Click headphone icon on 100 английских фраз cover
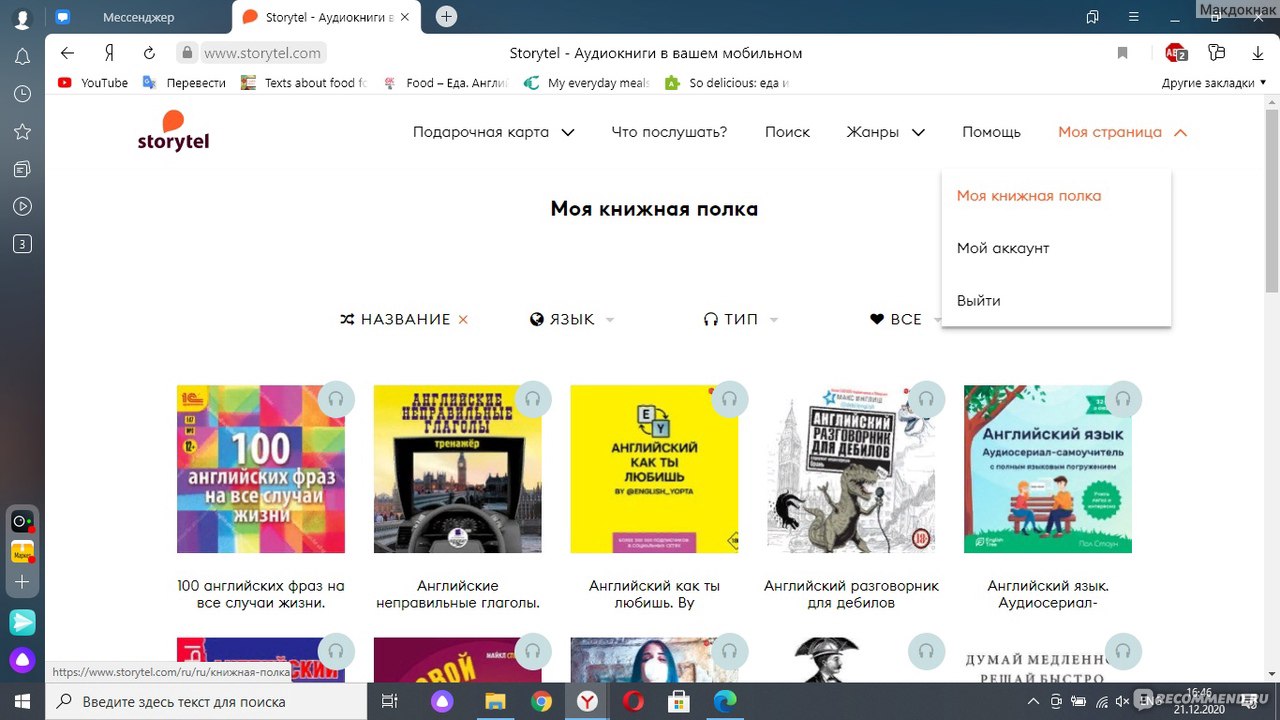1280x720 pixels. pyautogui.click(x=335, y=398)
